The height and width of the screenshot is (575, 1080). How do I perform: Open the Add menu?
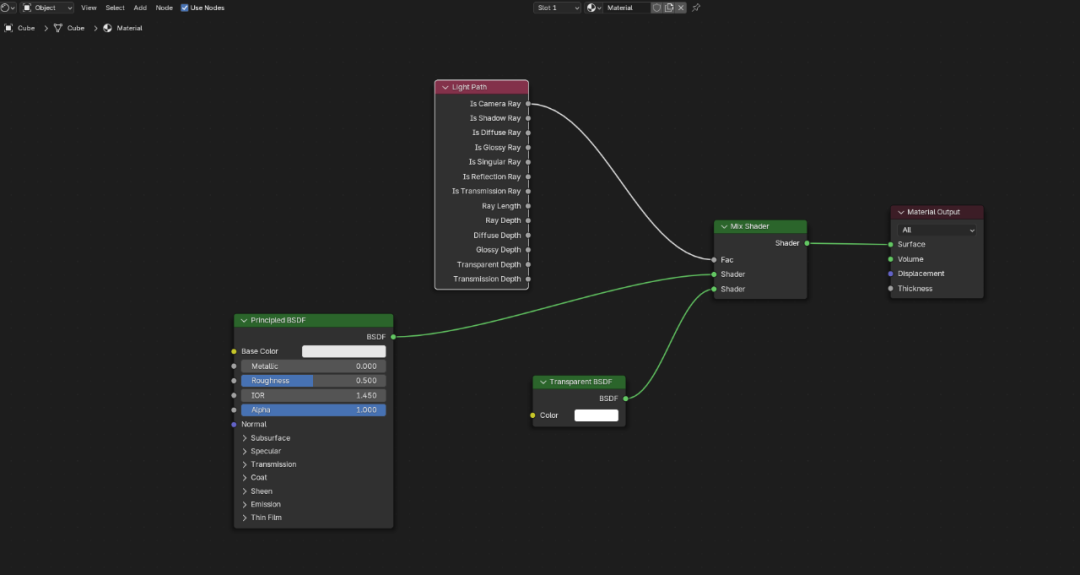click(140, 8)
